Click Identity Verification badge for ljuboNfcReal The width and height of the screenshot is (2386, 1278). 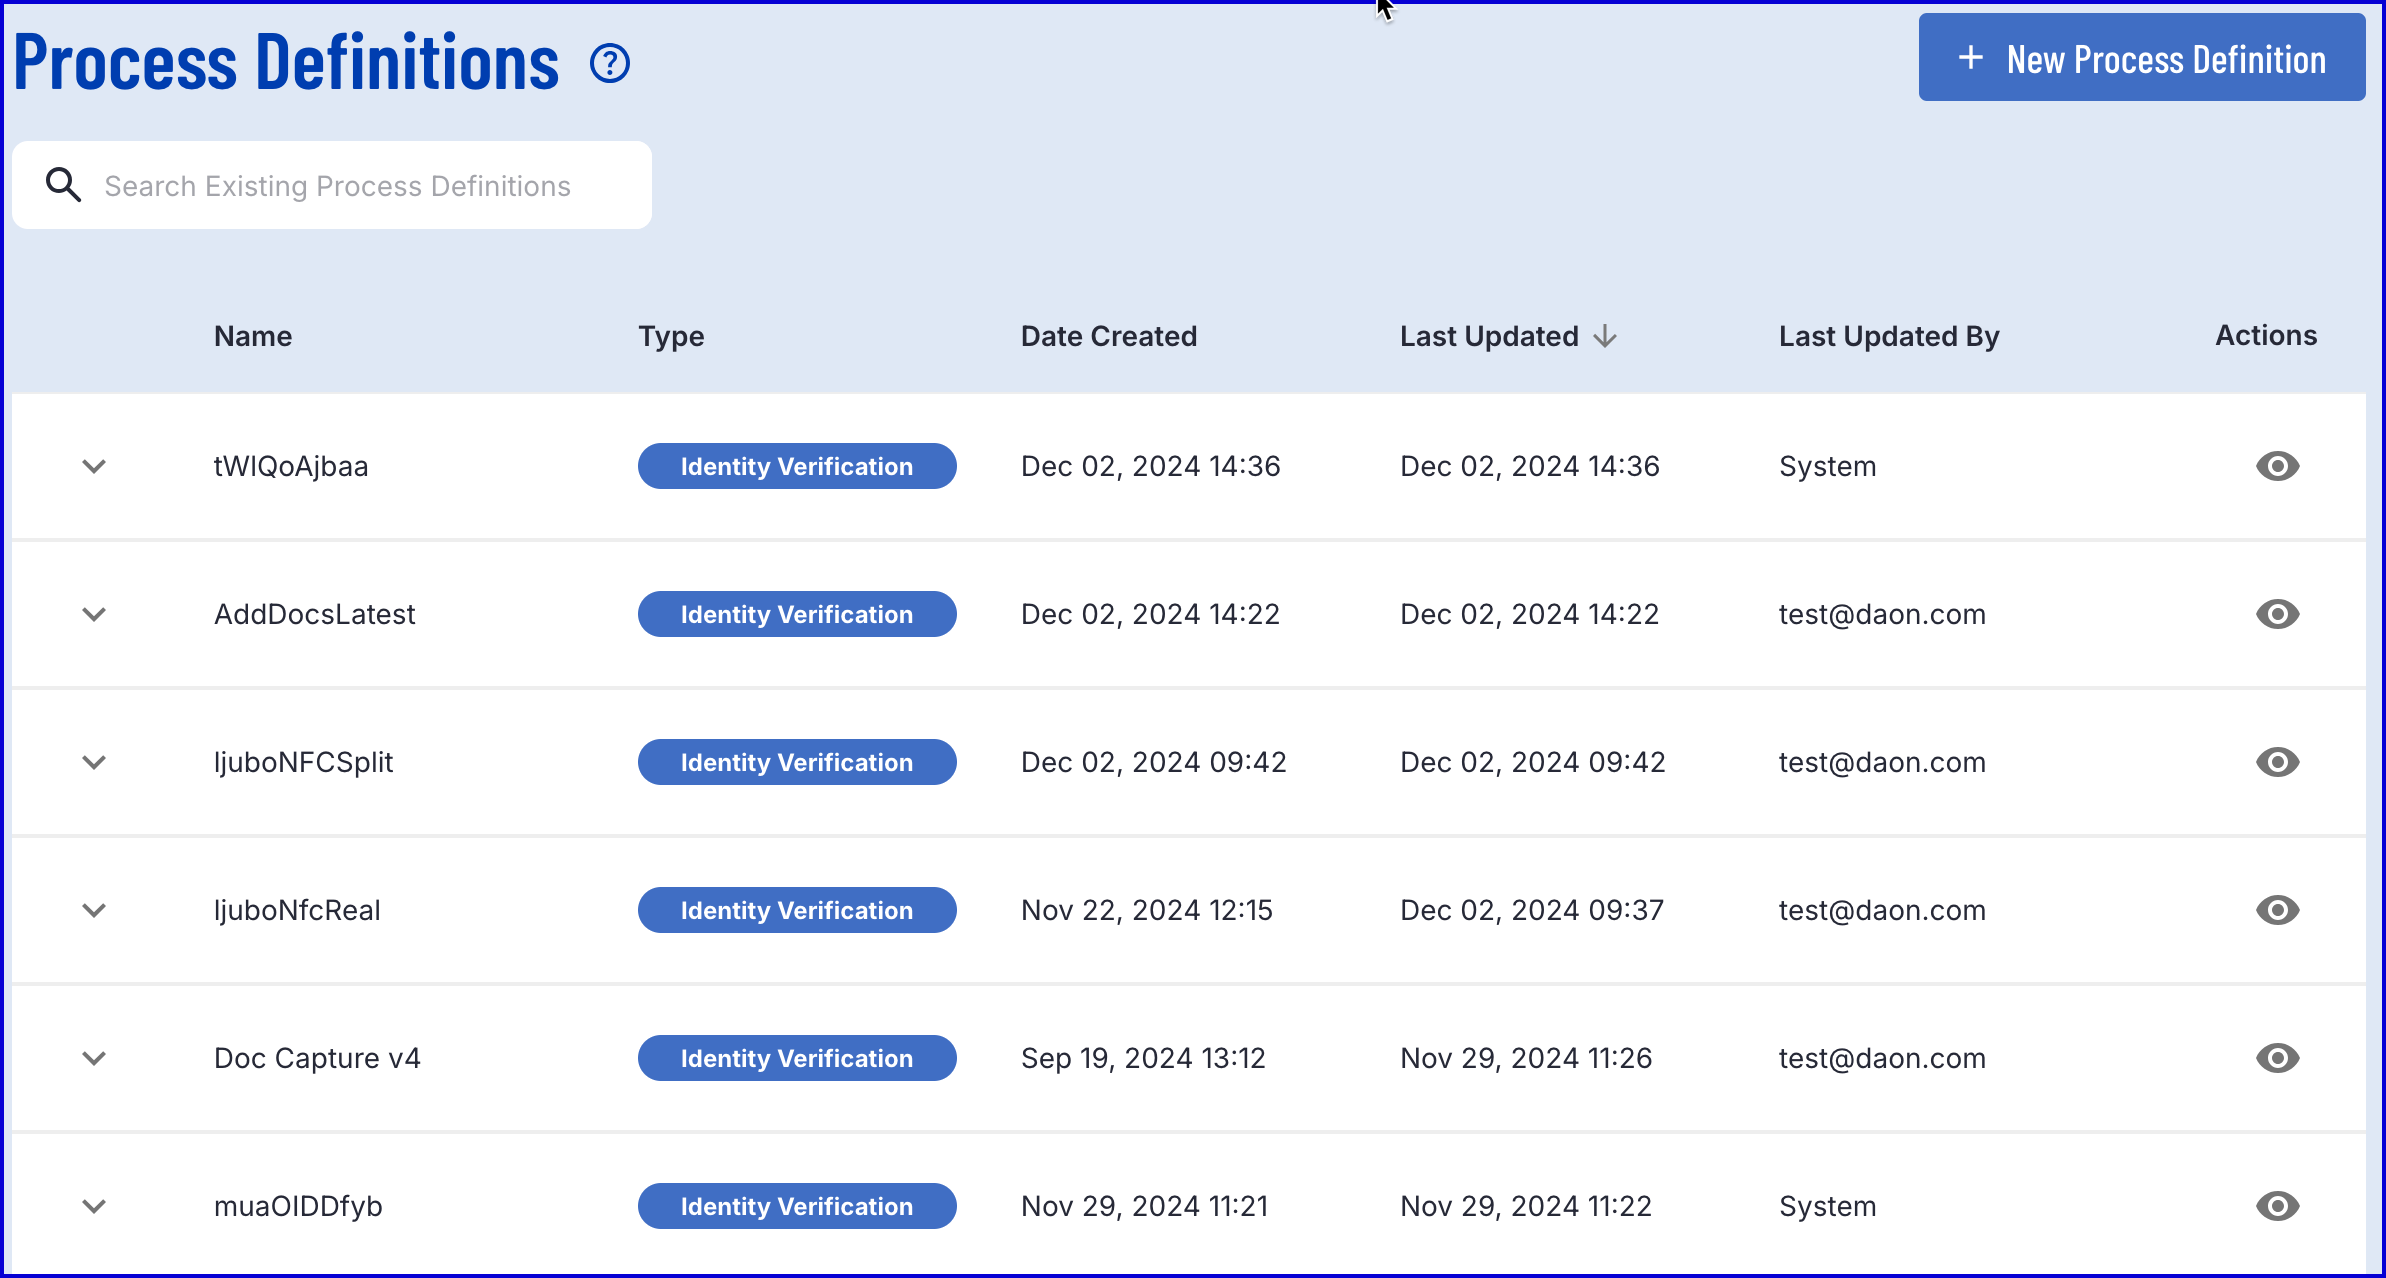click(797, 910)
